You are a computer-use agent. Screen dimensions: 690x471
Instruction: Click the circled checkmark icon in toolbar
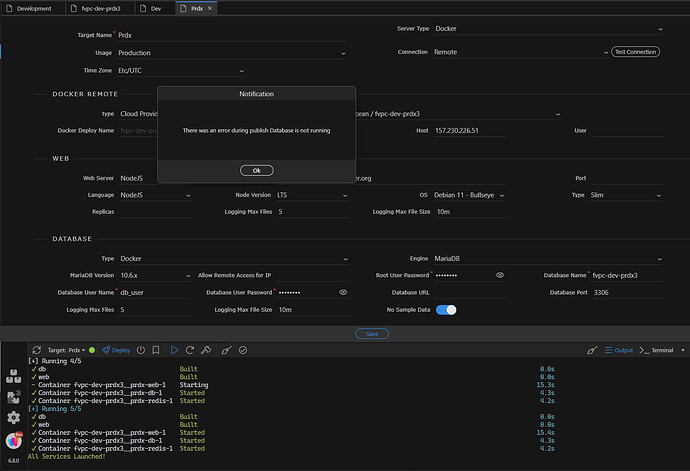pos(243,350)
